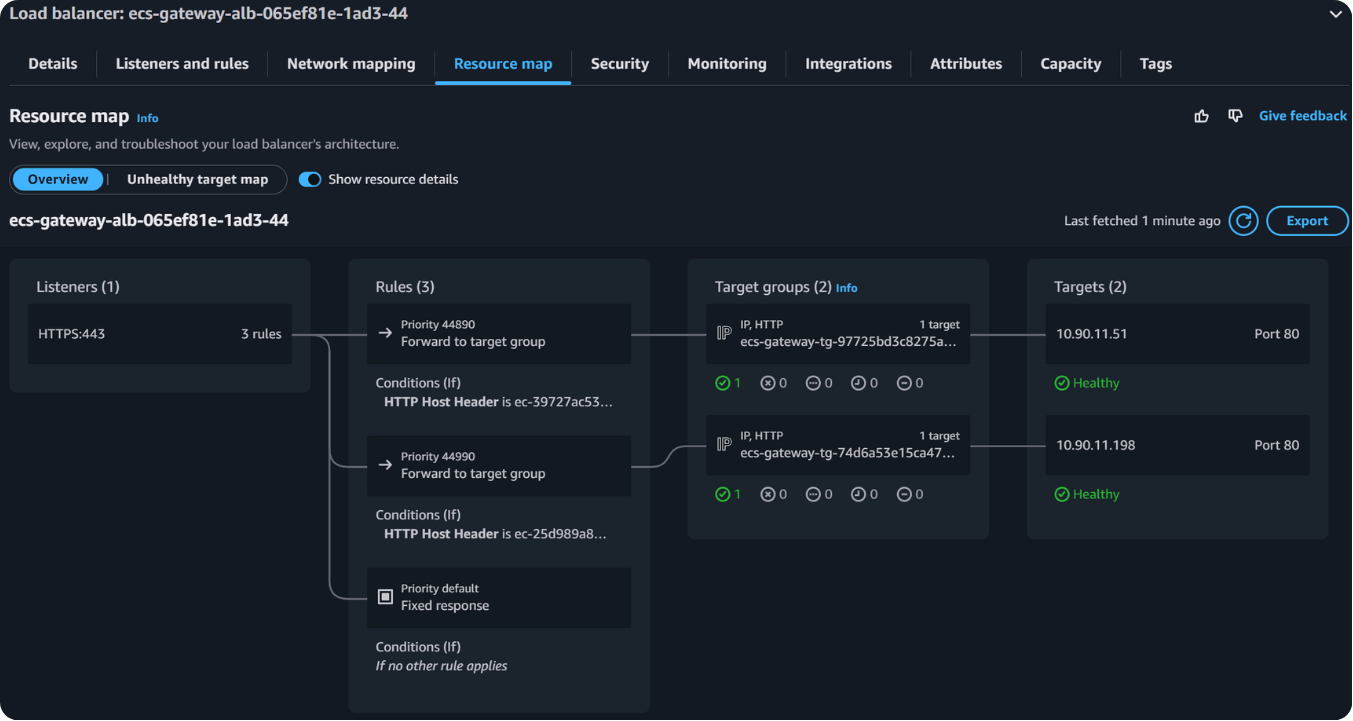Click Port 80 for target 10.90.11.198
This screenshot has height=721, width=1353.
pos(1277,445)
